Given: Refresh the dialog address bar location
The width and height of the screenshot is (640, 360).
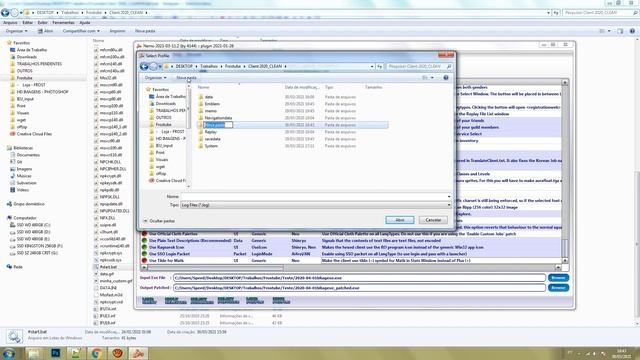Looking at the screenshot, I should (380, 66).
